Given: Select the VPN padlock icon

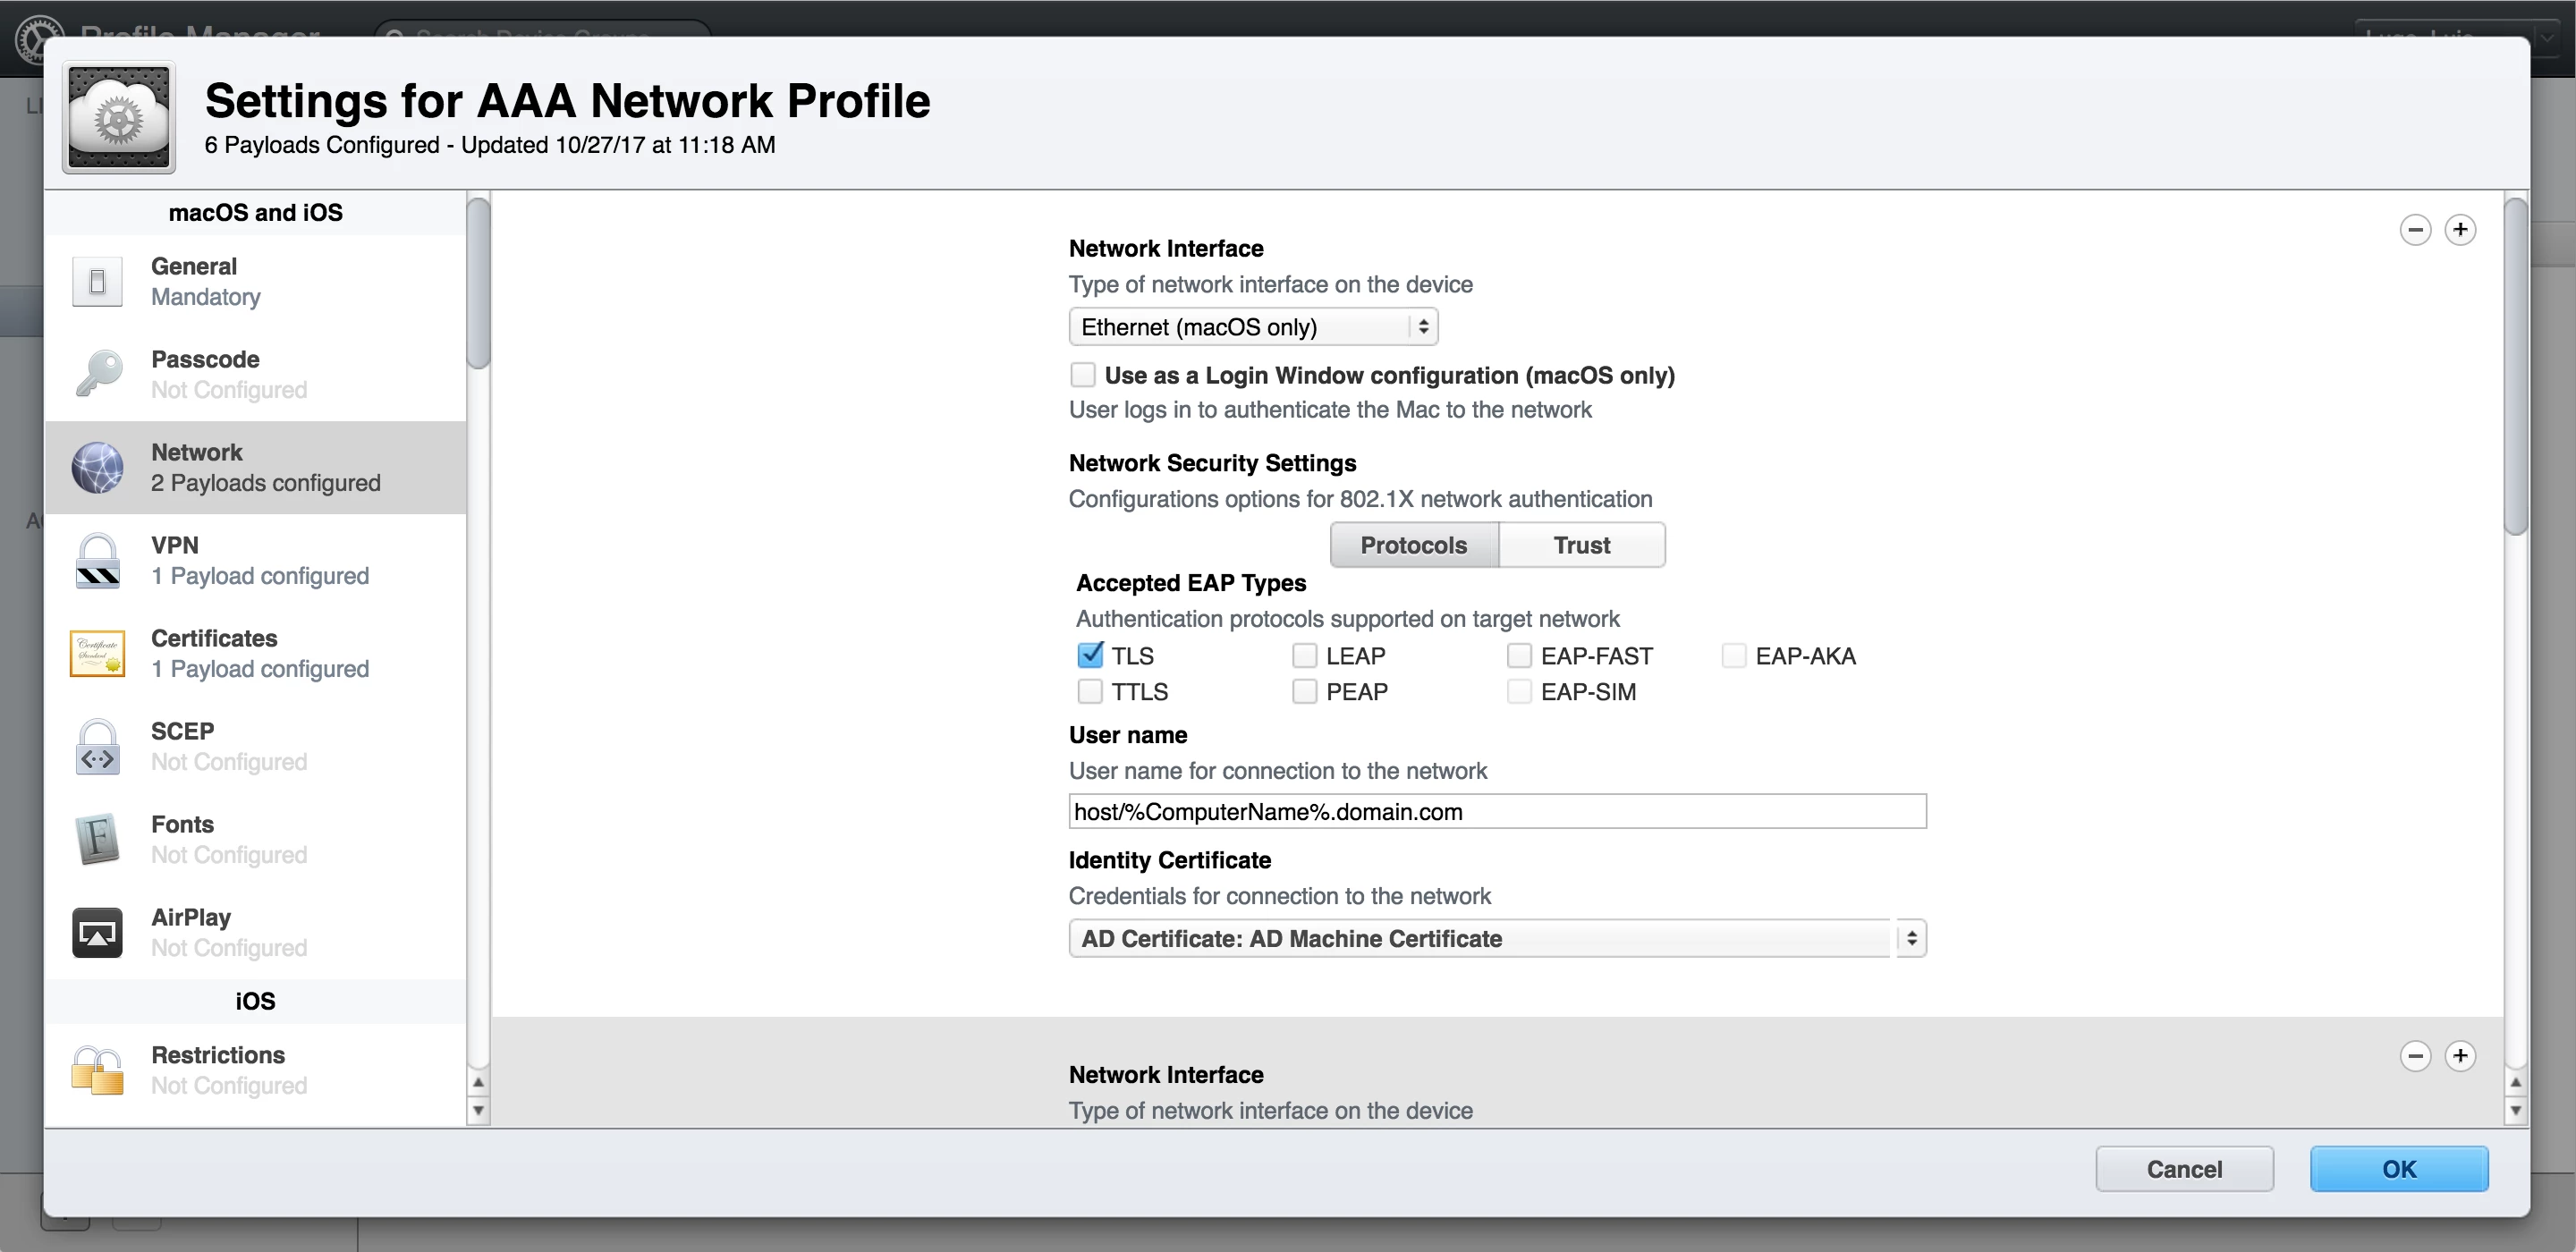Looking at the screenshot, I should [x=98, y=560].
